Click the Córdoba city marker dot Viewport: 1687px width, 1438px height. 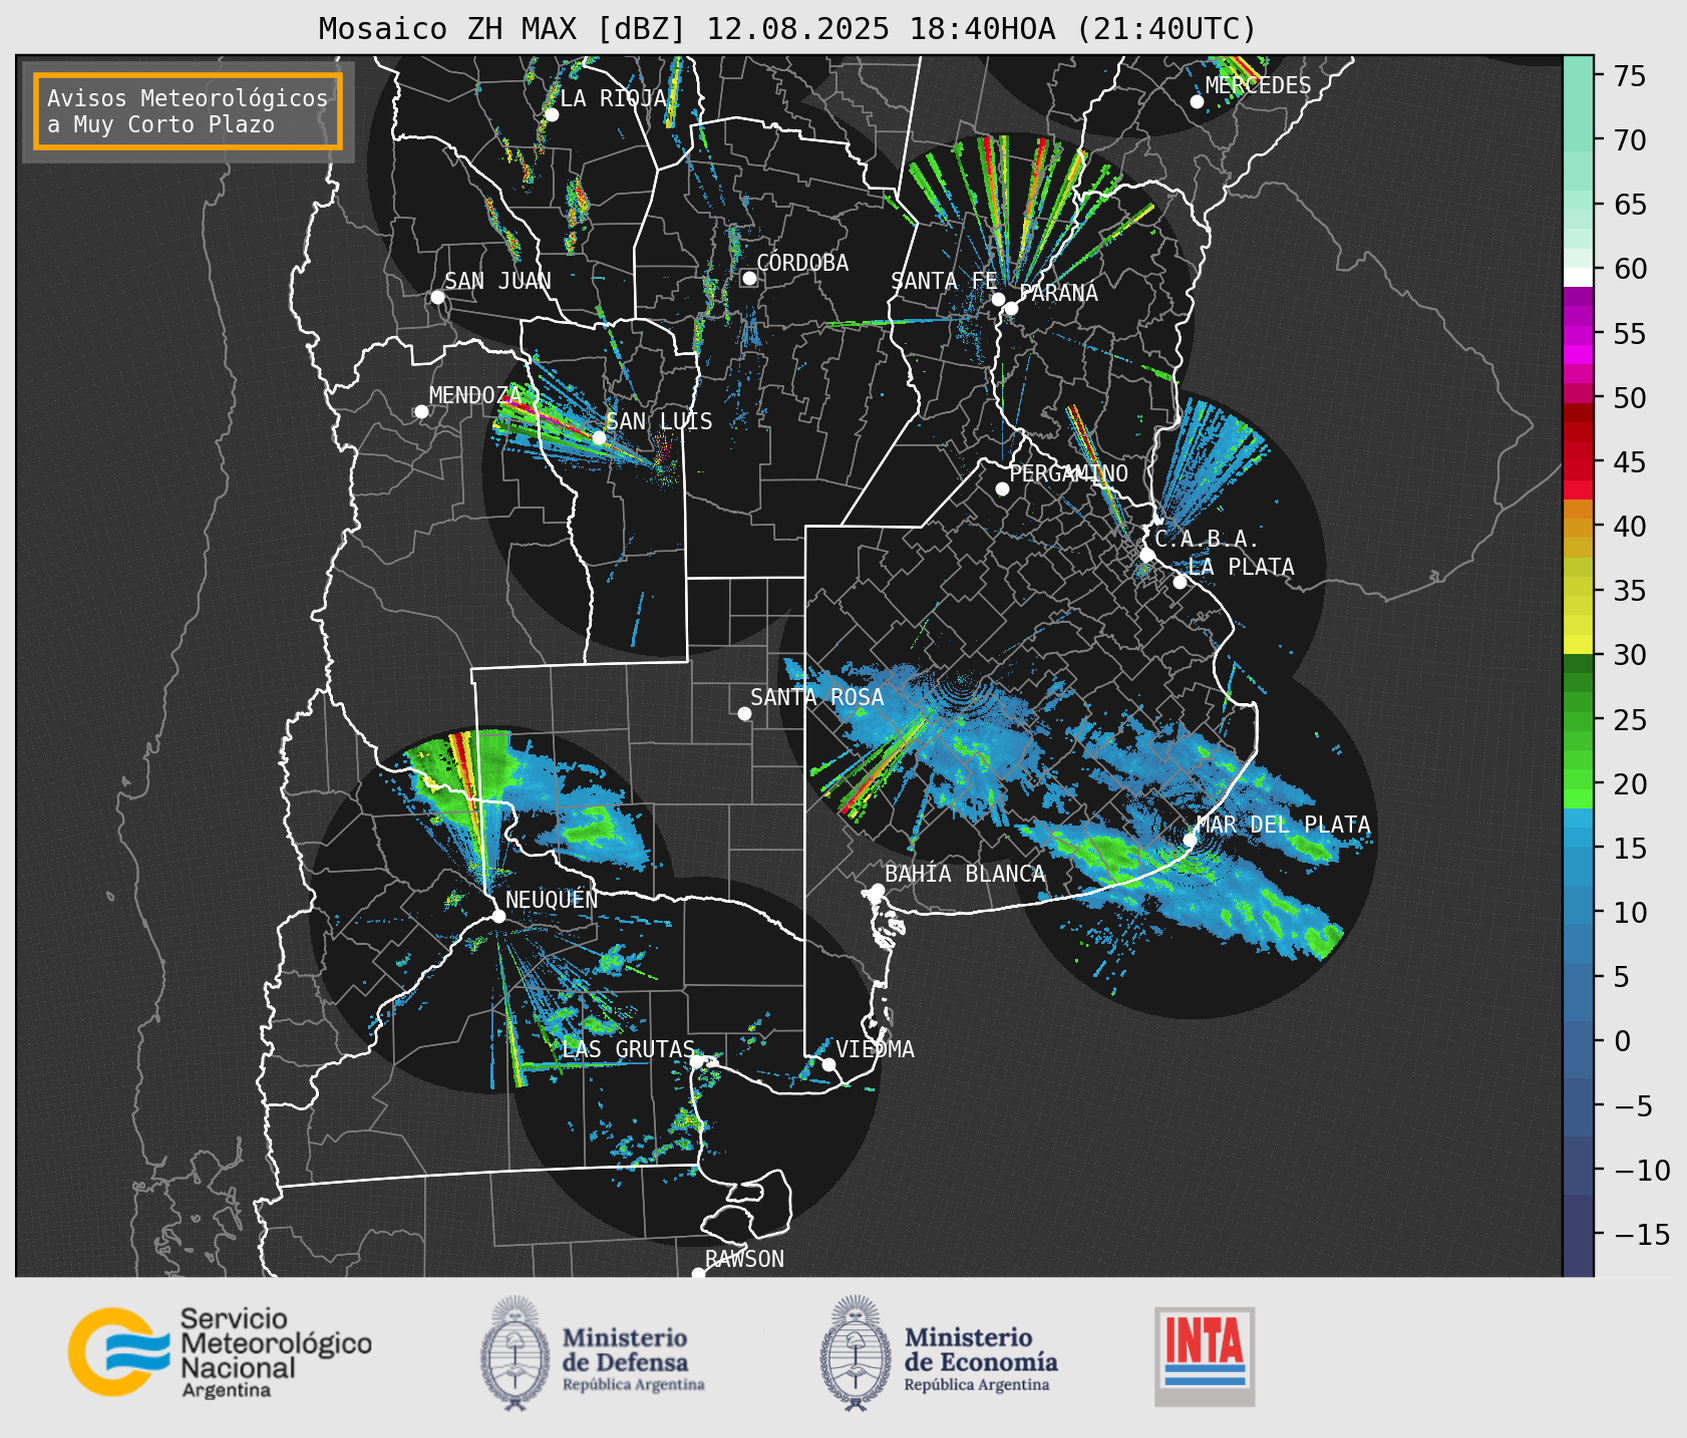click(749, 278)
